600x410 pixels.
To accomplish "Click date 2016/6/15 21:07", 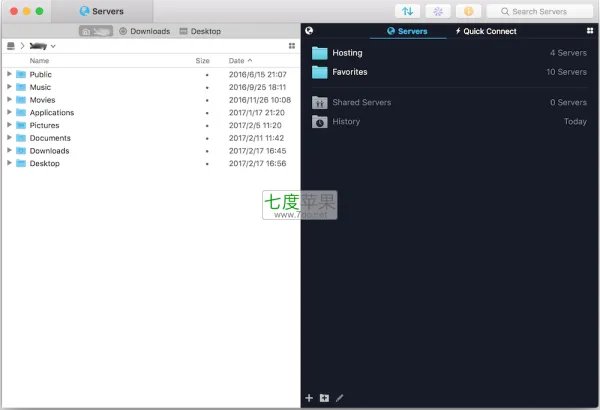I will (258, 74).
